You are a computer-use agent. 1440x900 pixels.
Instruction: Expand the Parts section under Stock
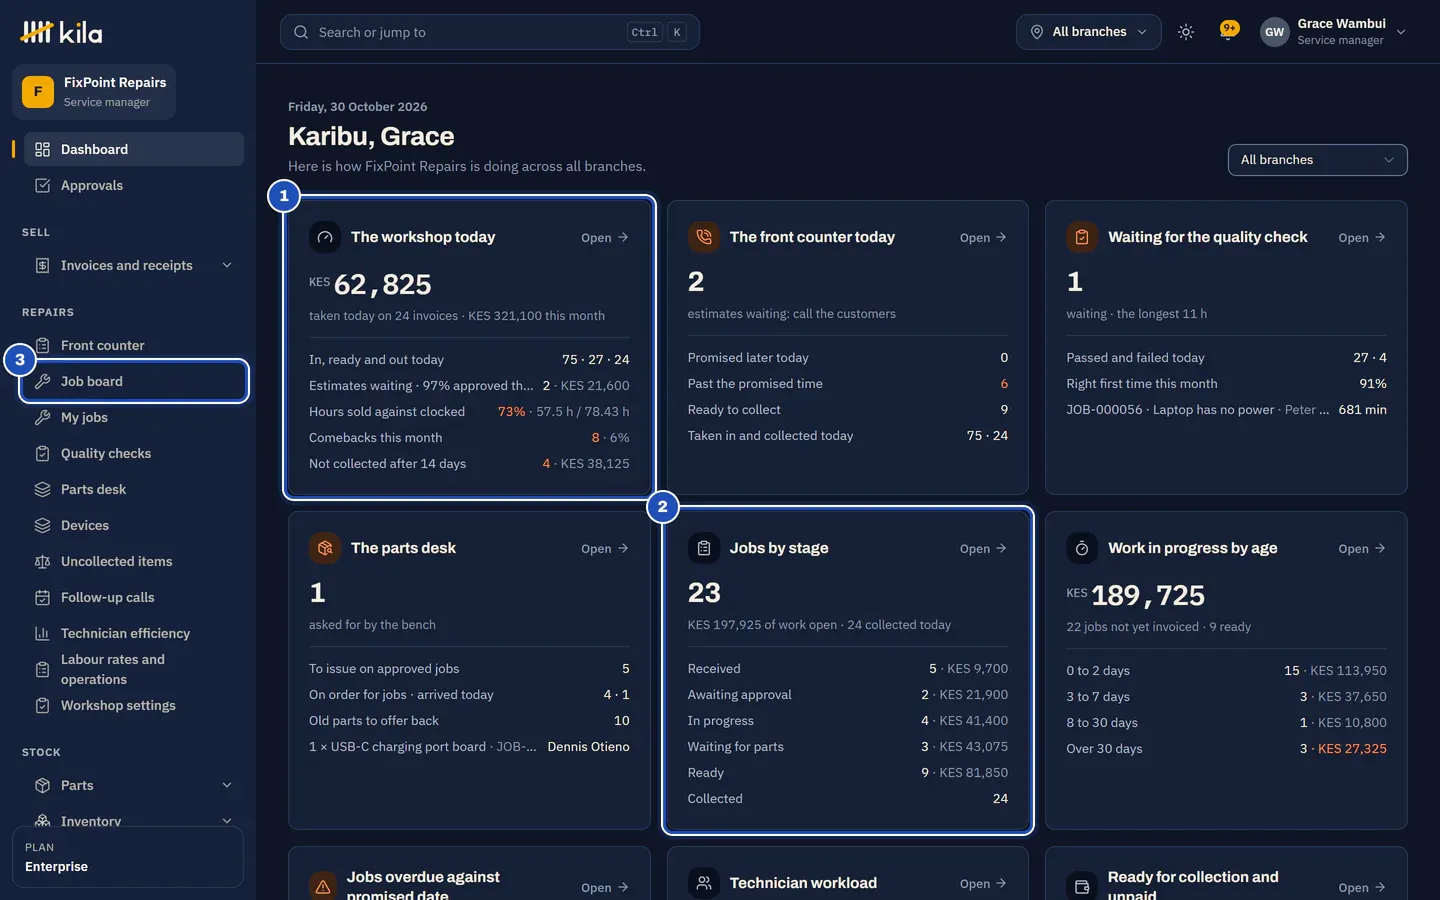tap(133, 786)
